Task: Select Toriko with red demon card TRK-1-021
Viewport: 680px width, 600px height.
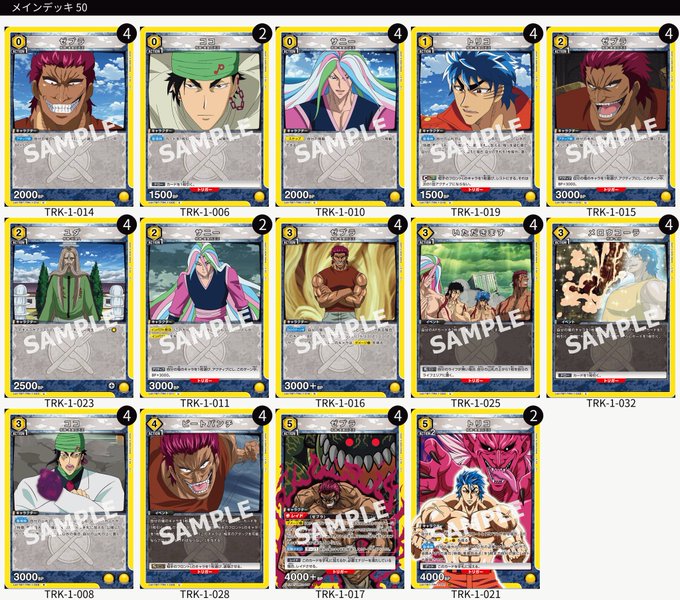Action: [x=476, y=499]
